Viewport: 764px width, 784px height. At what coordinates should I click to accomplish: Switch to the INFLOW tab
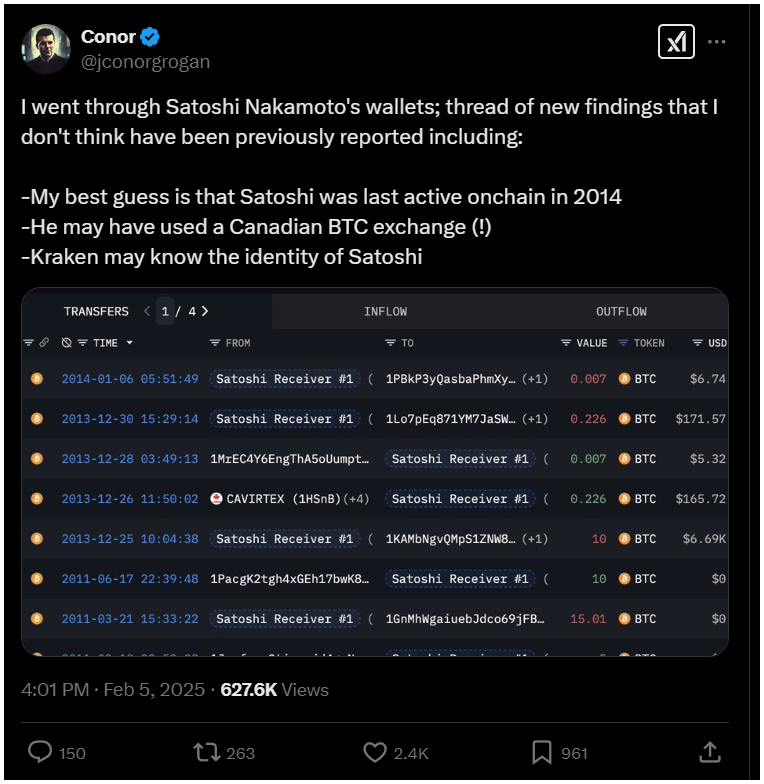[386, 312]
